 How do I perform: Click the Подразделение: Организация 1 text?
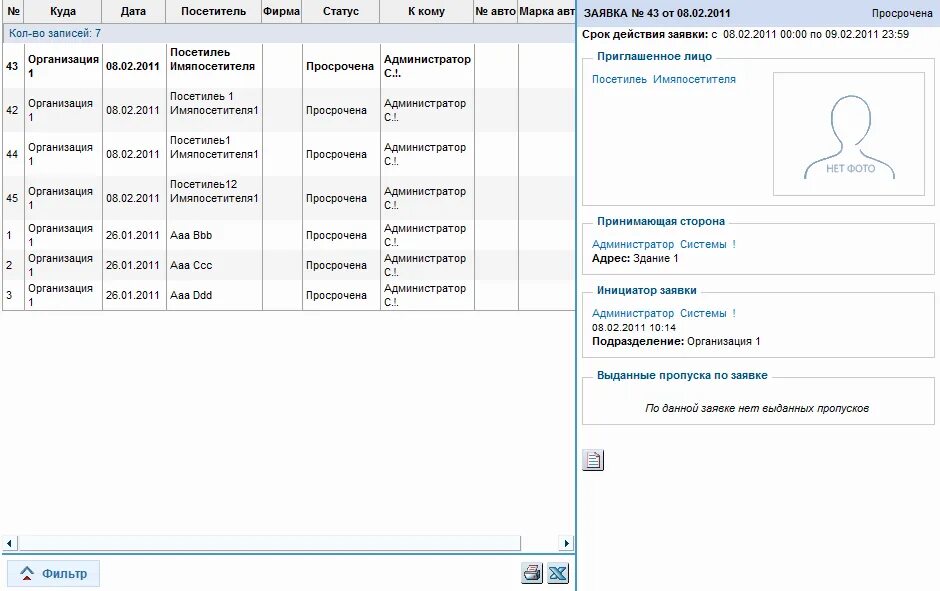coord(676,341)
